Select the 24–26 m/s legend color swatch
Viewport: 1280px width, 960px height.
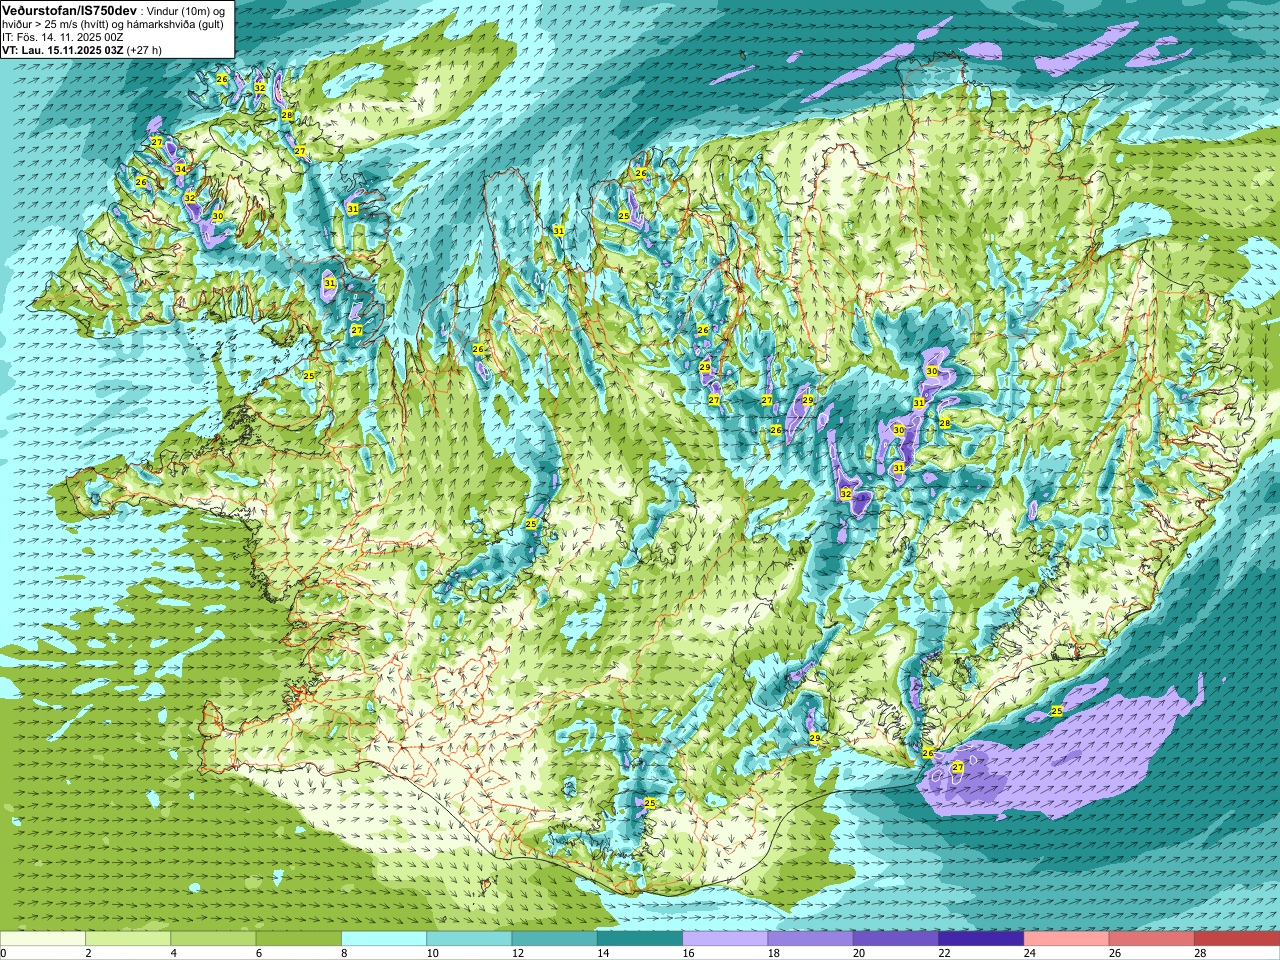[1067, 939]
